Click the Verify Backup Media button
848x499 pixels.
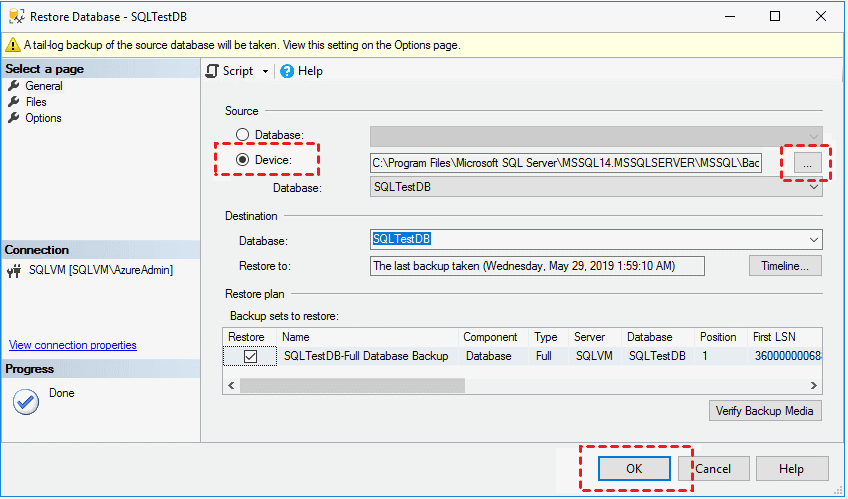pyautogui.click(x=765, y=410)
